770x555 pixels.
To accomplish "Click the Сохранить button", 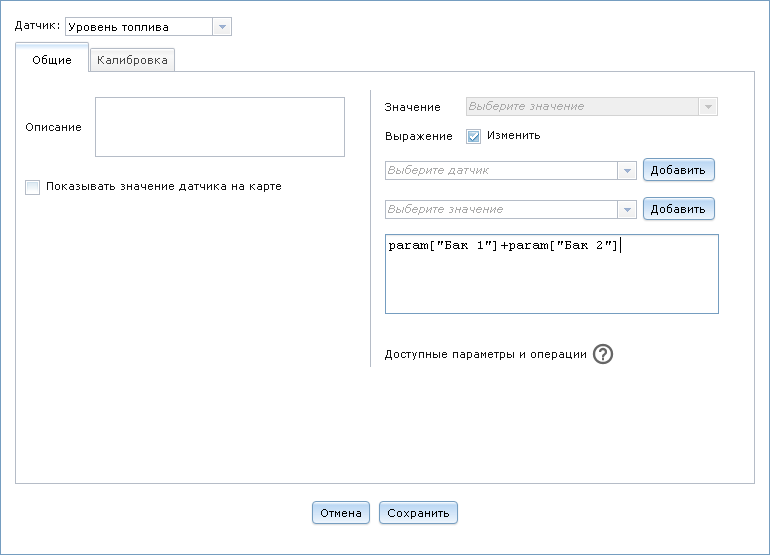I will point(418,513).
